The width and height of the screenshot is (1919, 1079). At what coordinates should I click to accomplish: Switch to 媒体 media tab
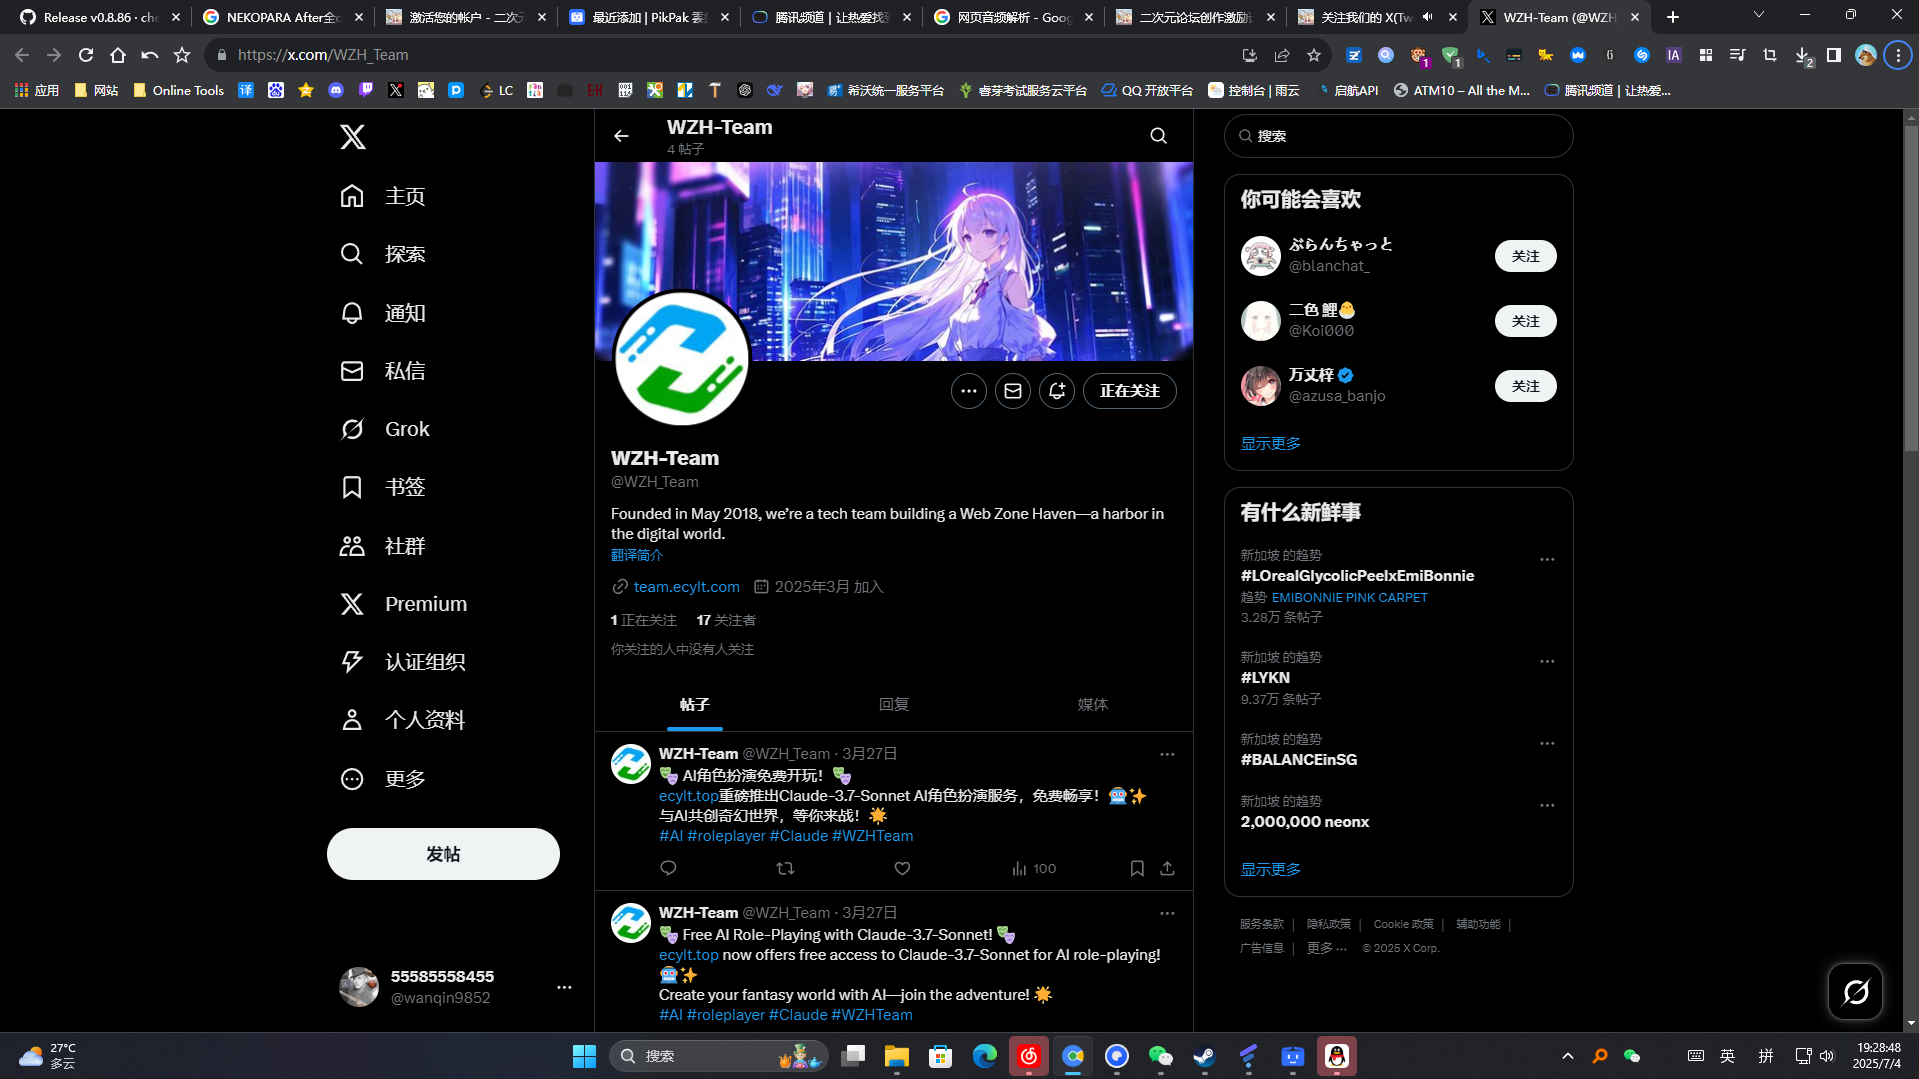tap(1093, 705)
